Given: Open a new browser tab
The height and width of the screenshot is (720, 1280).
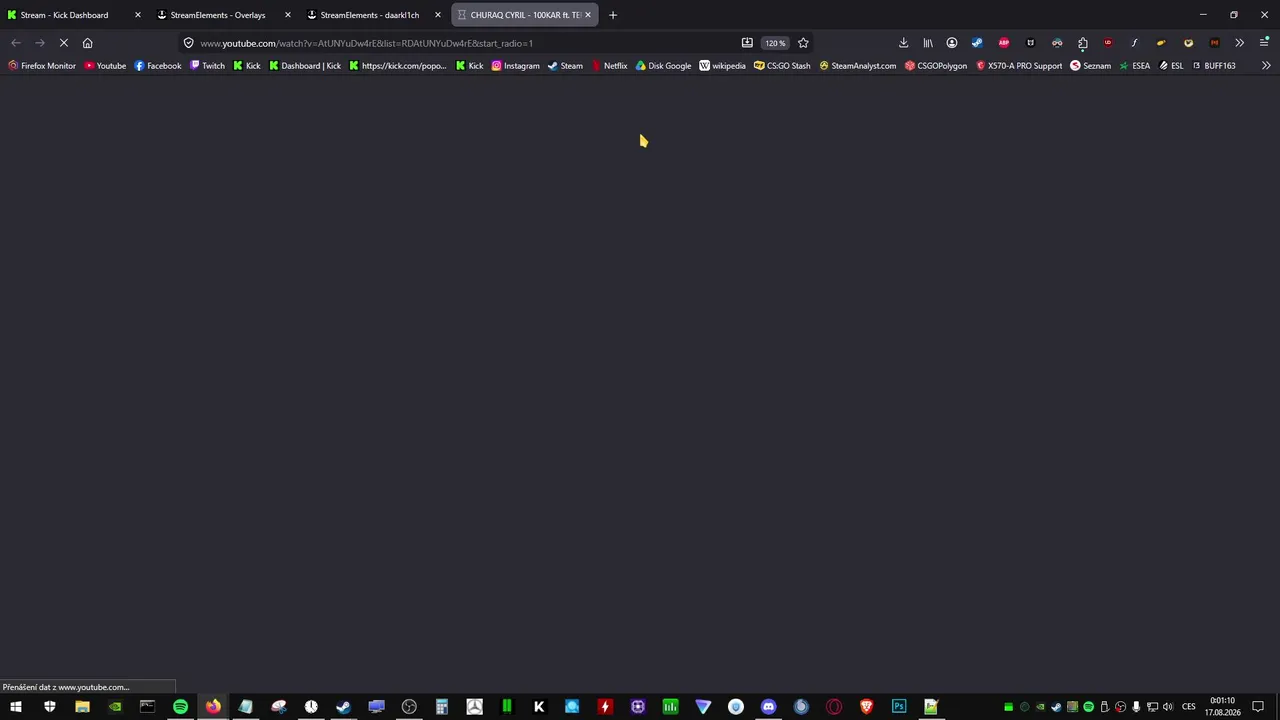Looking at the screenshot, I should coord(613,15).
